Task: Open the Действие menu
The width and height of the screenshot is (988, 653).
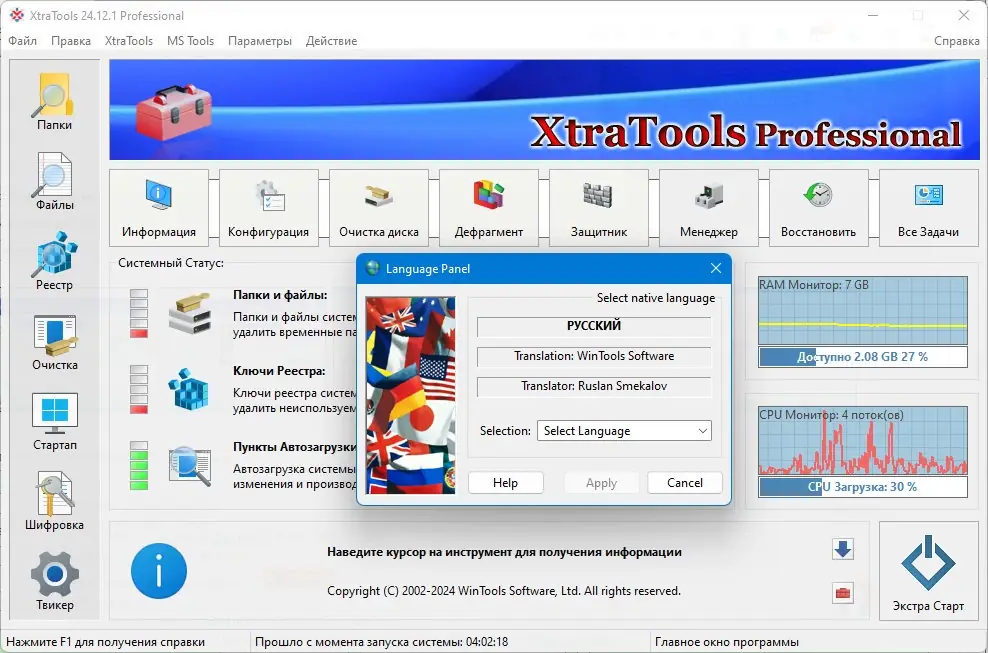Action: click(331, 41)
